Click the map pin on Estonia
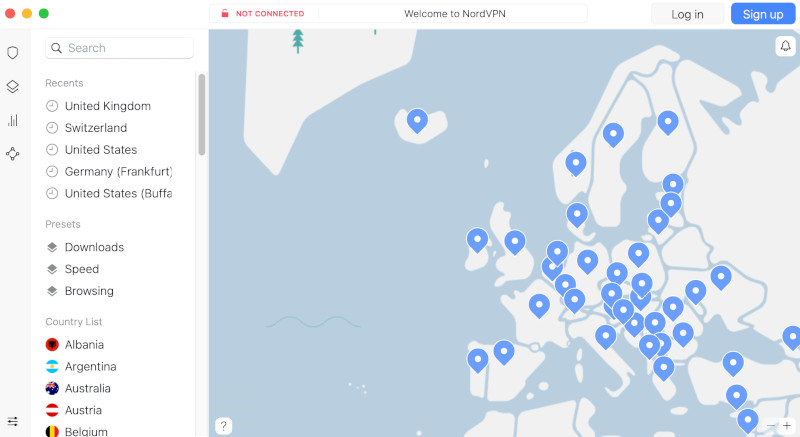Image resolution: width=800 pixels, height=437 pixels. [673, 186]
